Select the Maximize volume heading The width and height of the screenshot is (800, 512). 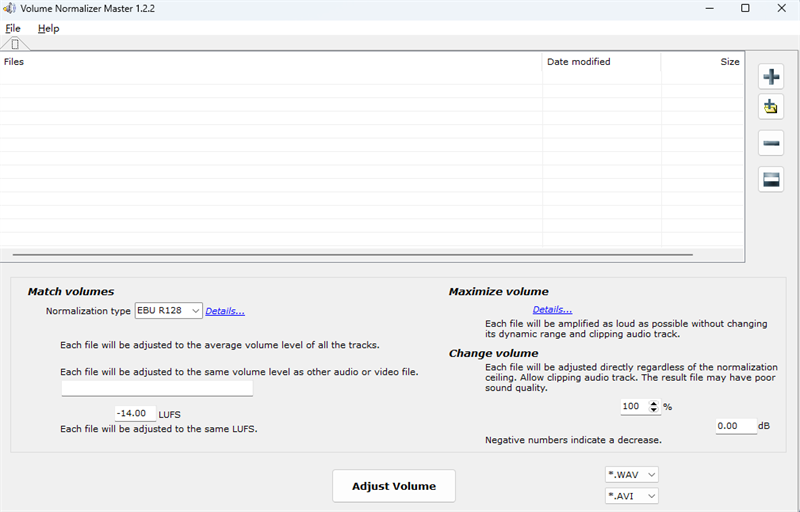(x=498, y=292)
